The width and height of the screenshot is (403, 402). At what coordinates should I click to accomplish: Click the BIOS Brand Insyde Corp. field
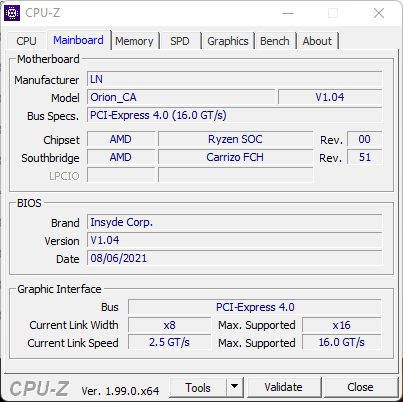coord(235,222)
